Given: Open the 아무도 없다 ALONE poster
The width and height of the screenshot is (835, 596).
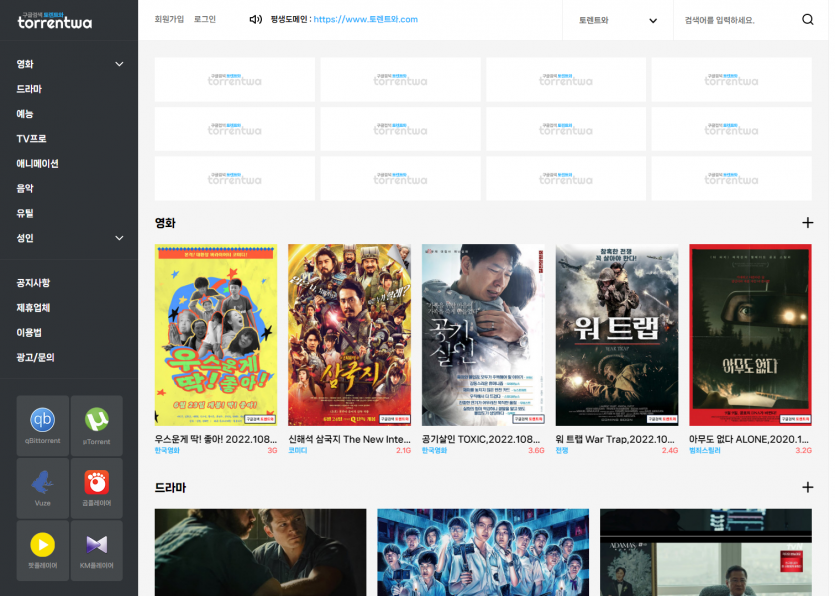Looking at the screenshot, I should pyautogui.click(x=750, y=334).
